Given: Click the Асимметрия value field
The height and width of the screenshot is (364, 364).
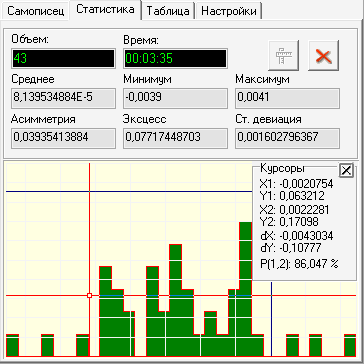Looking at the screenshot, I should 63,138.
